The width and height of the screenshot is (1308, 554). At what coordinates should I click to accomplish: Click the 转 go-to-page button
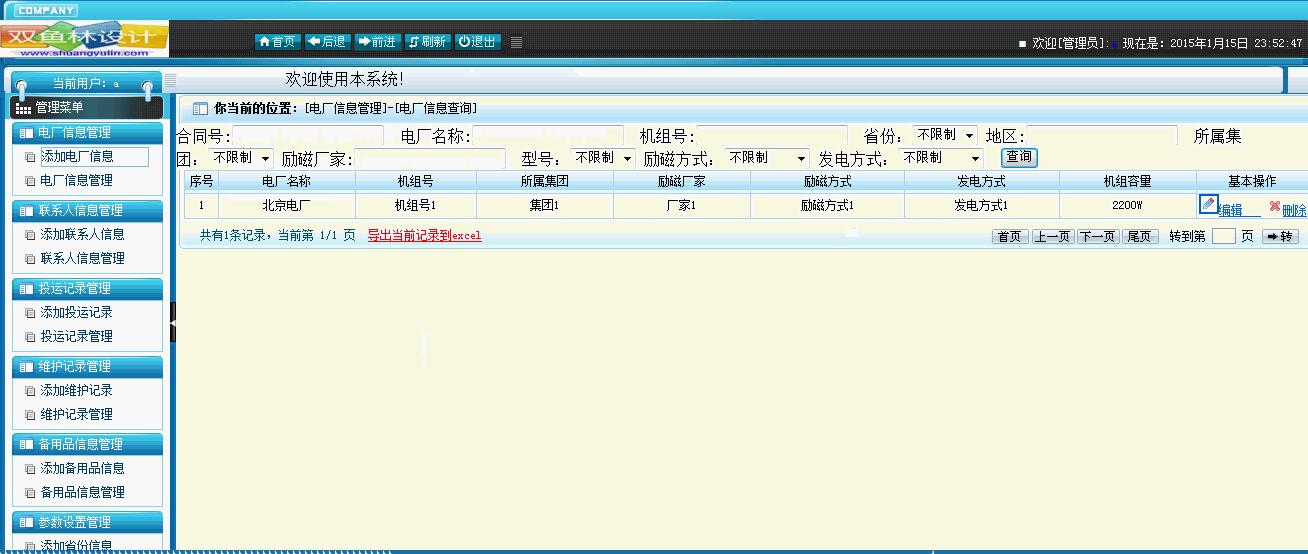click(1280, 237)
